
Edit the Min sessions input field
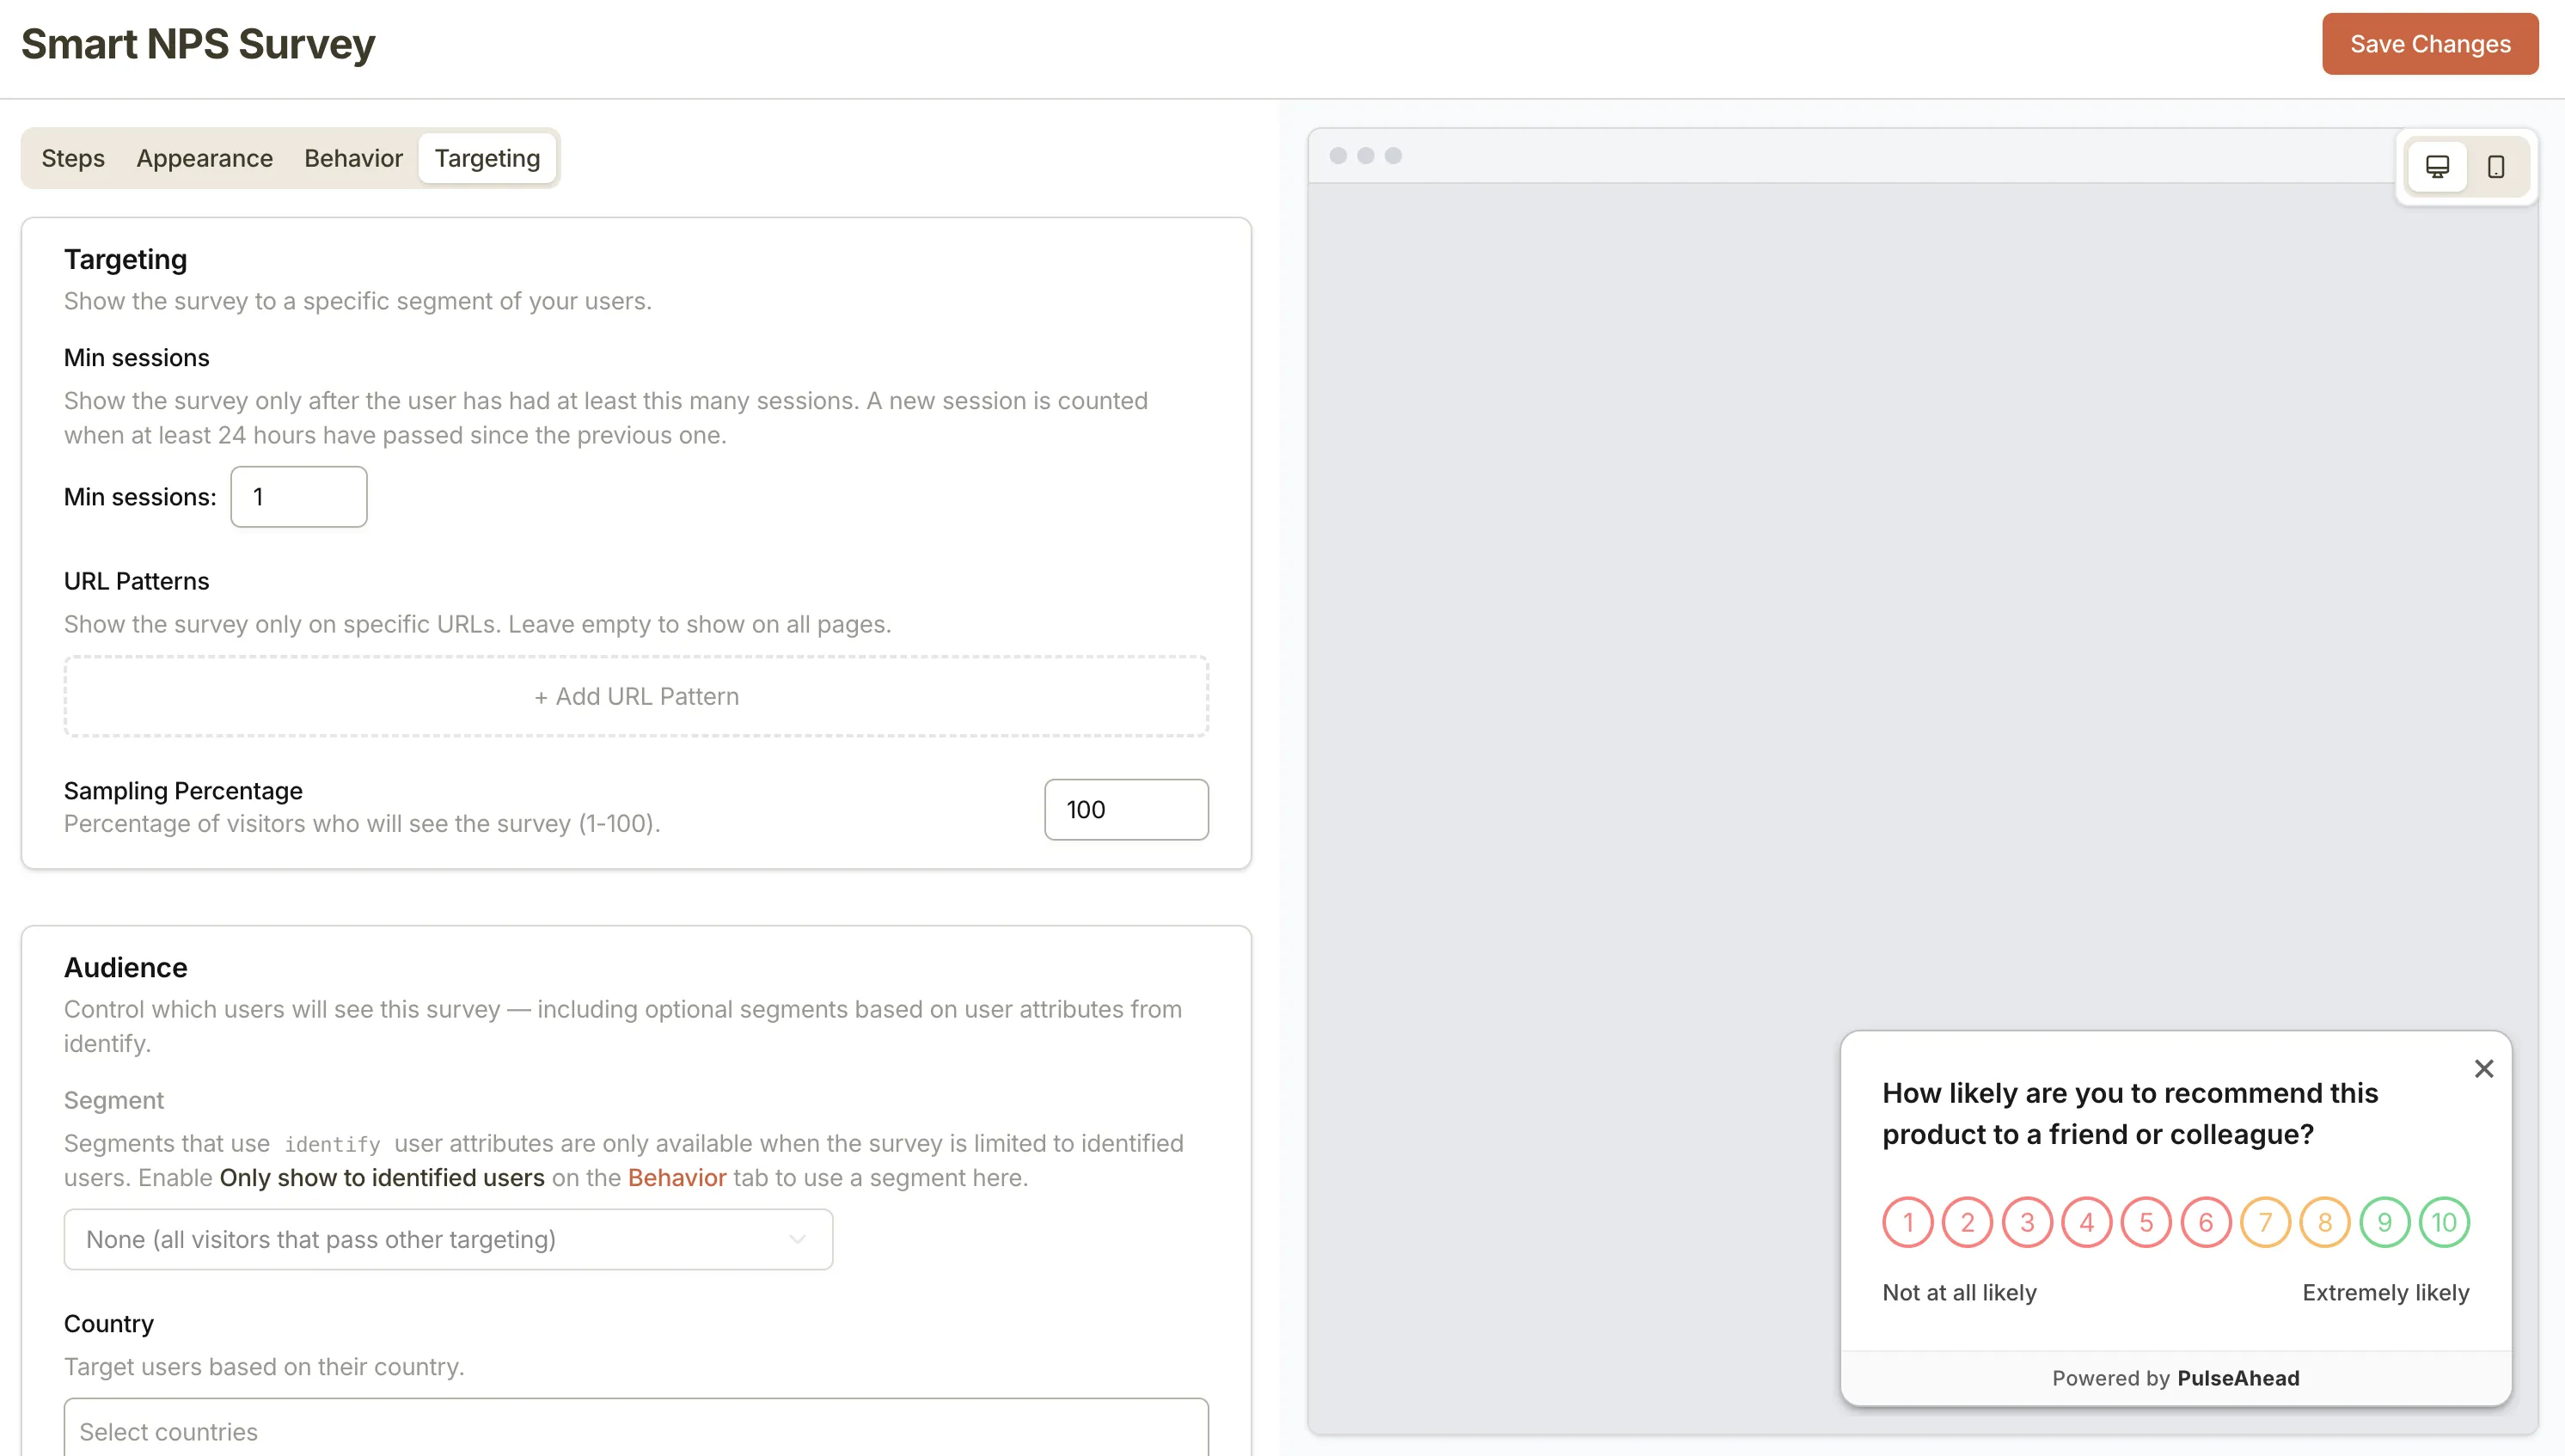pos(298,496)
